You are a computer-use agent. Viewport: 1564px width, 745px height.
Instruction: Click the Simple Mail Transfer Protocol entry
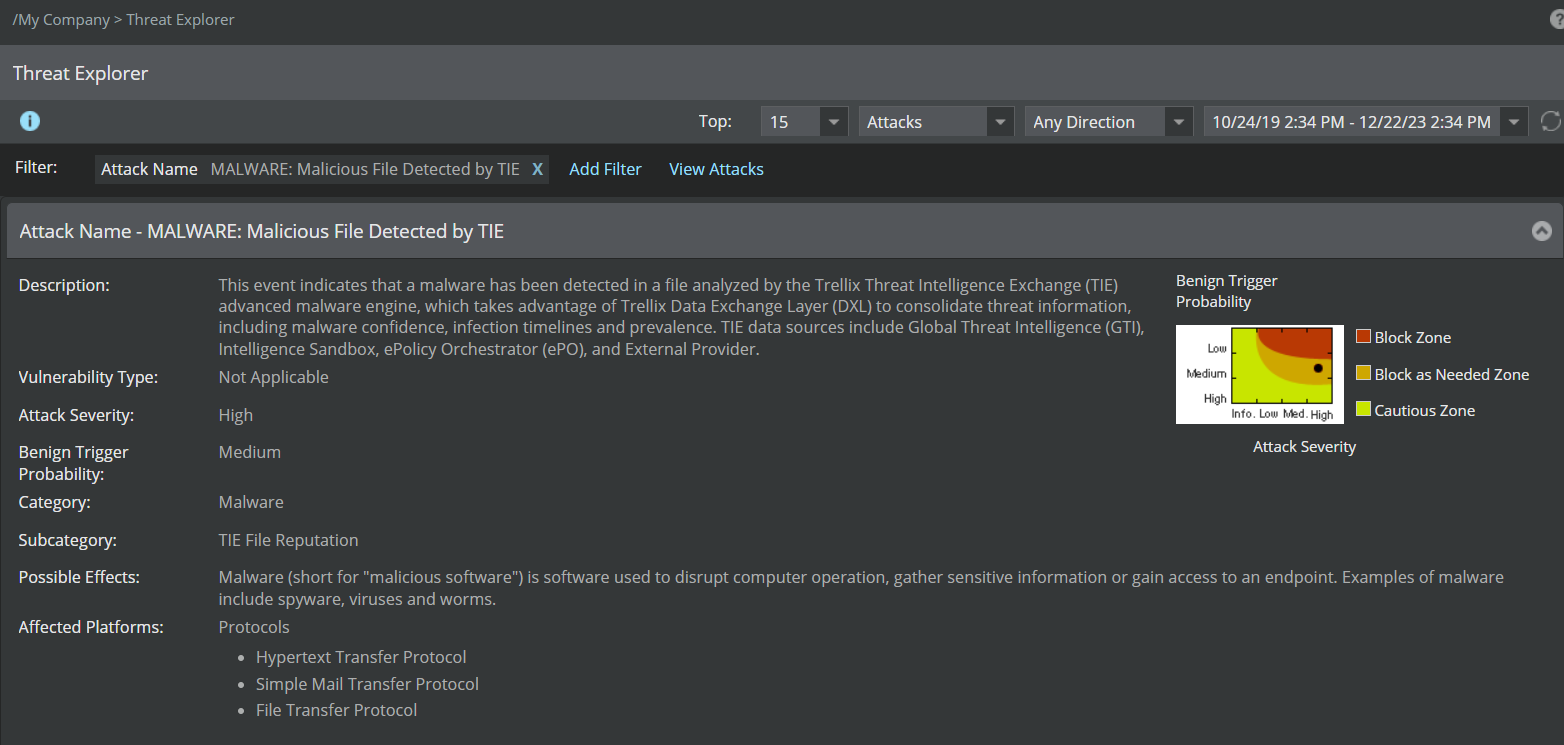click(x=367, y=684)
